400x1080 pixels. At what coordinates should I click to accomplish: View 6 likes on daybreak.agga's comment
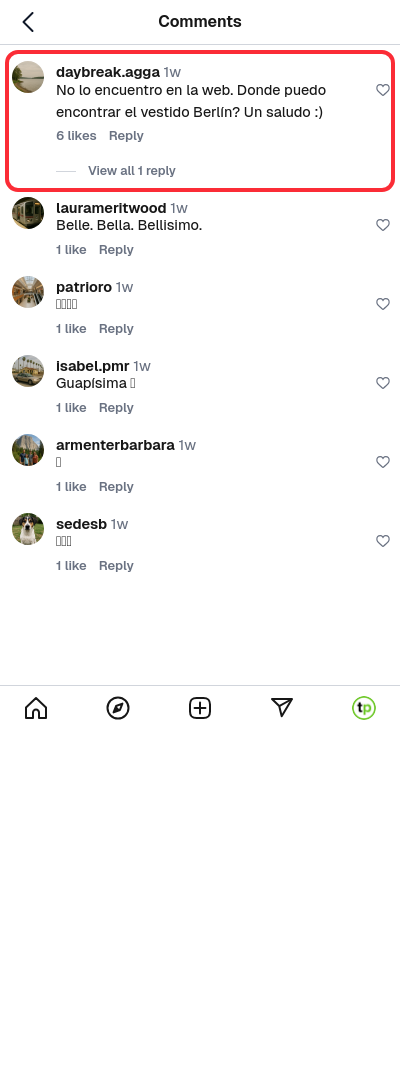pos(76,136)
